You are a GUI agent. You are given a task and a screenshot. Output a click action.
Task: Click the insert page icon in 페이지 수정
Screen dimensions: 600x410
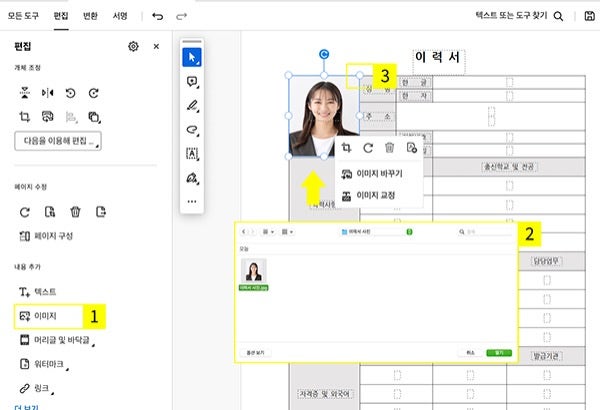pyautogui.click(x=50, y=212)
